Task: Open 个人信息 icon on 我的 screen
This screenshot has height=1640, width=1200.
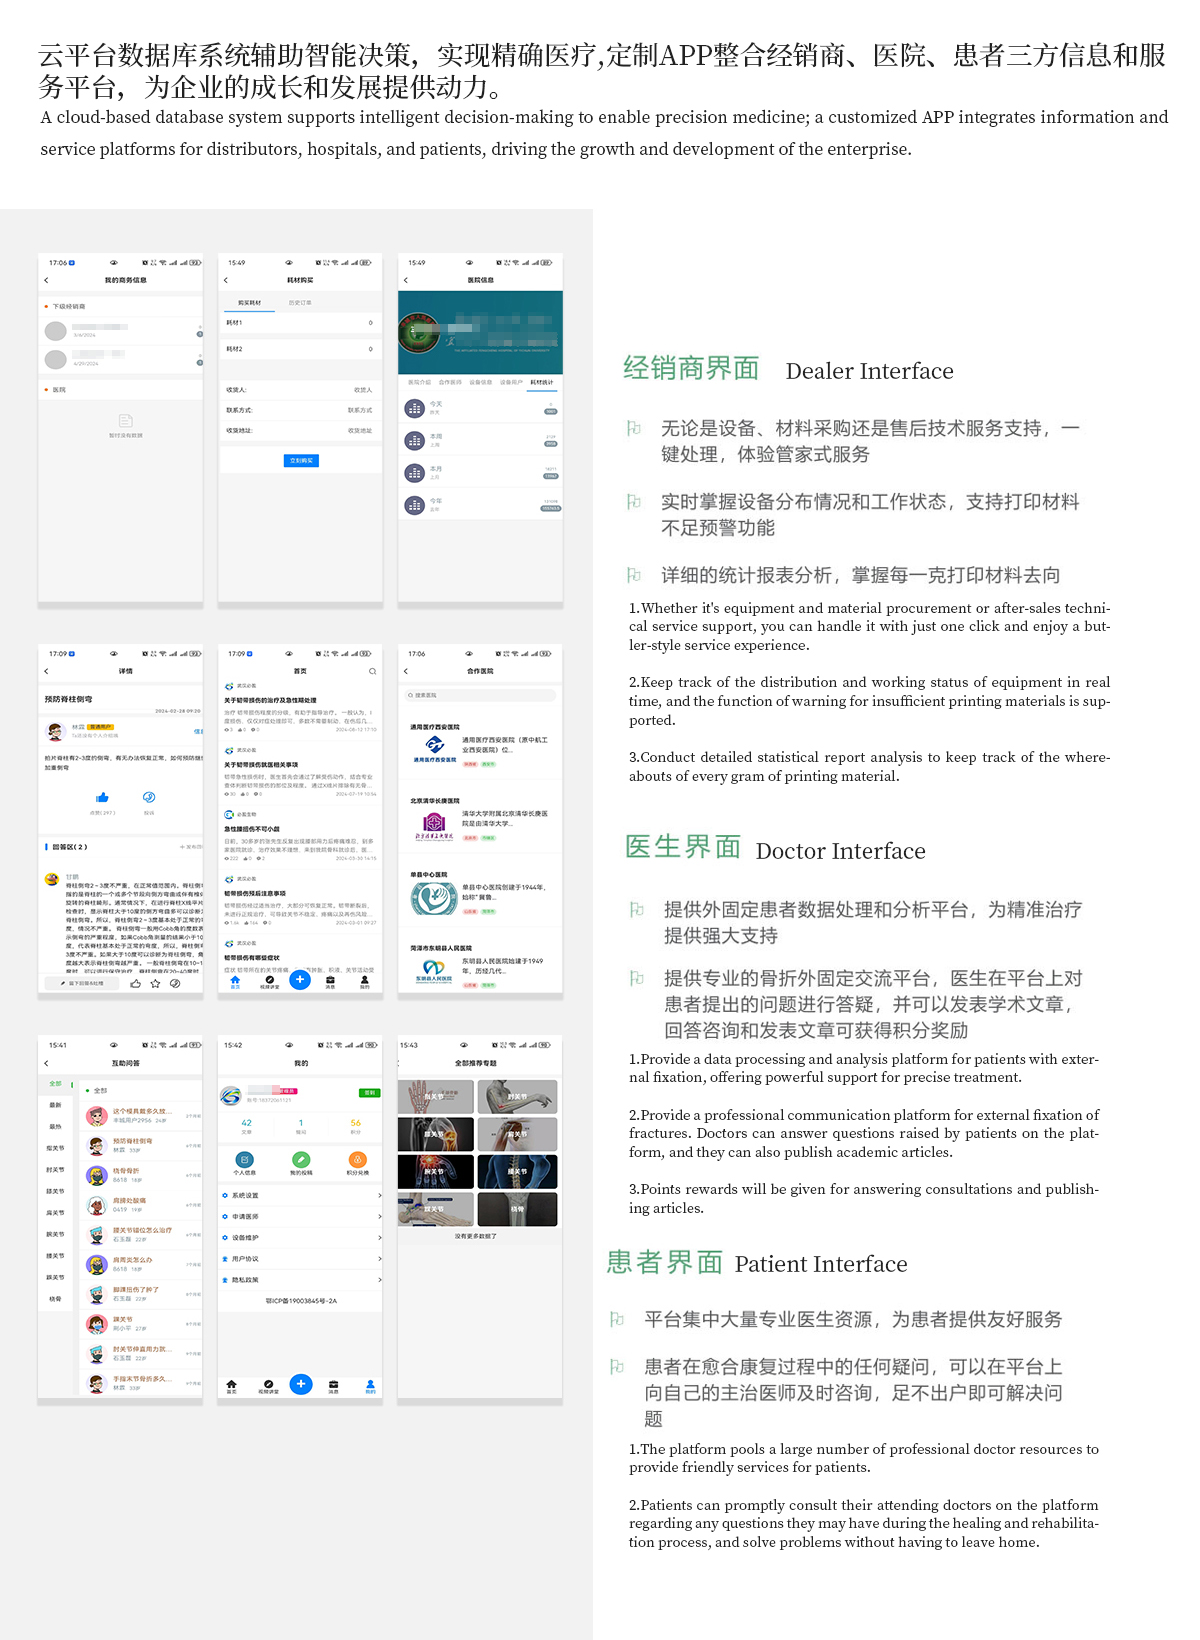Action: click(x=244, y=1160)
